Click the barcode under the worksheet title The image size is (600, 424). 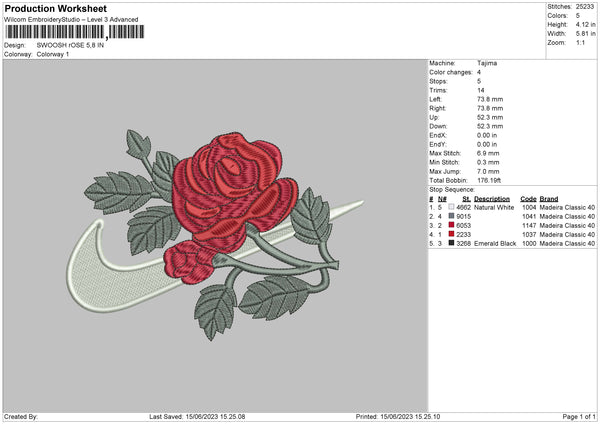[75, 32]
